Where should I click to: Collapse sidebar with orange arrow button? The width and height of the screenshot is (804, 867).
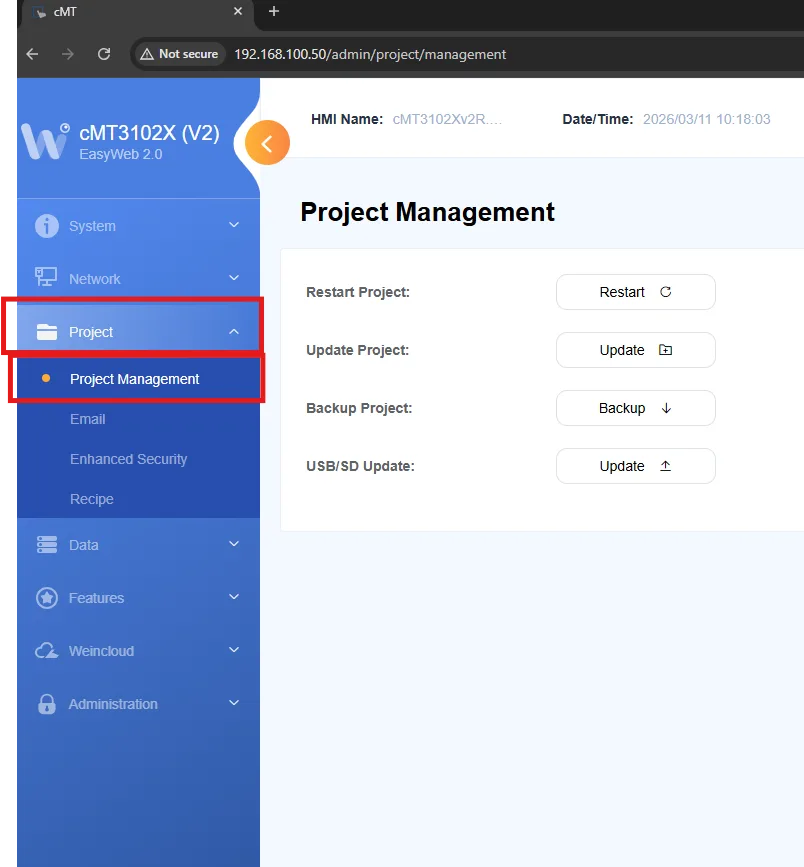pos(267,143)
